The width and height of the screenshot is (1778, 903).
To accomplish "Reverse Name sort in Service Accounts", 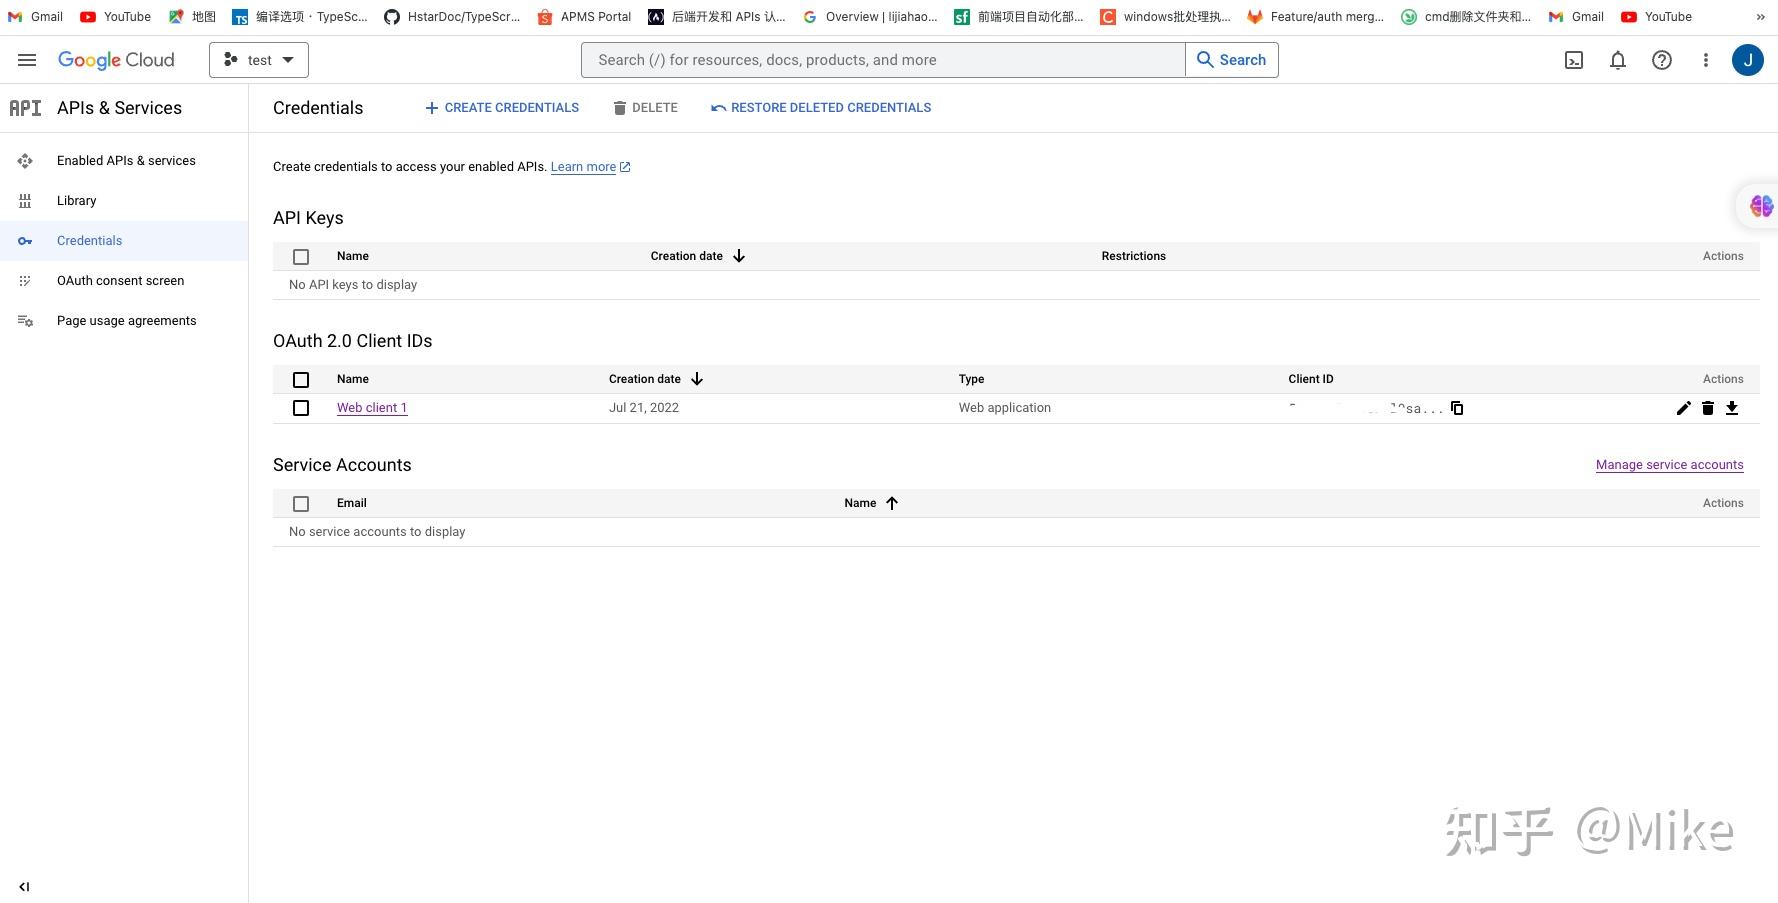I will [x=891, y=503].
